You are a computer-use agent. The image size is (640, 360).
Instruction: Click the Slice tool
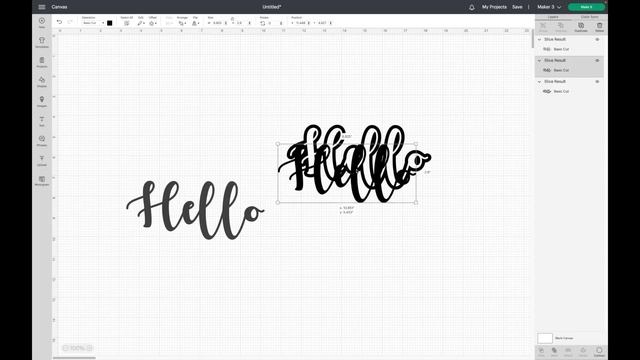pos(541,351)
